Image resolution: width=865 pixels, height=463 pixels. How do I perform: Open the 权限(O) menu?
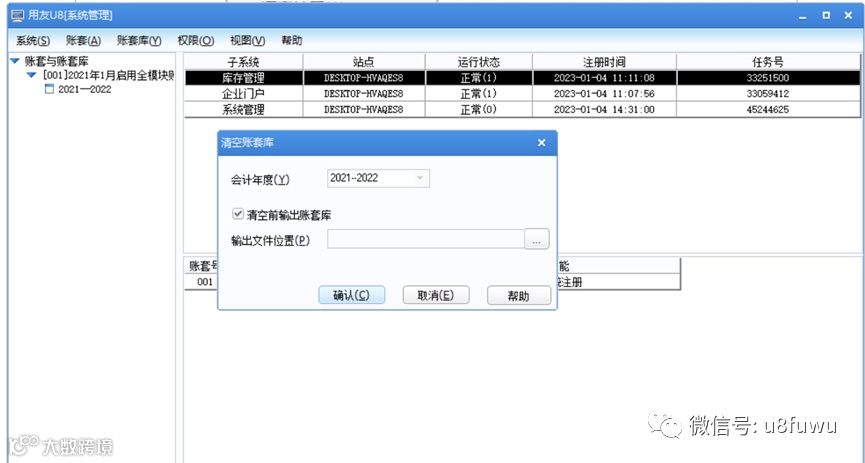[x=195, y=41]
